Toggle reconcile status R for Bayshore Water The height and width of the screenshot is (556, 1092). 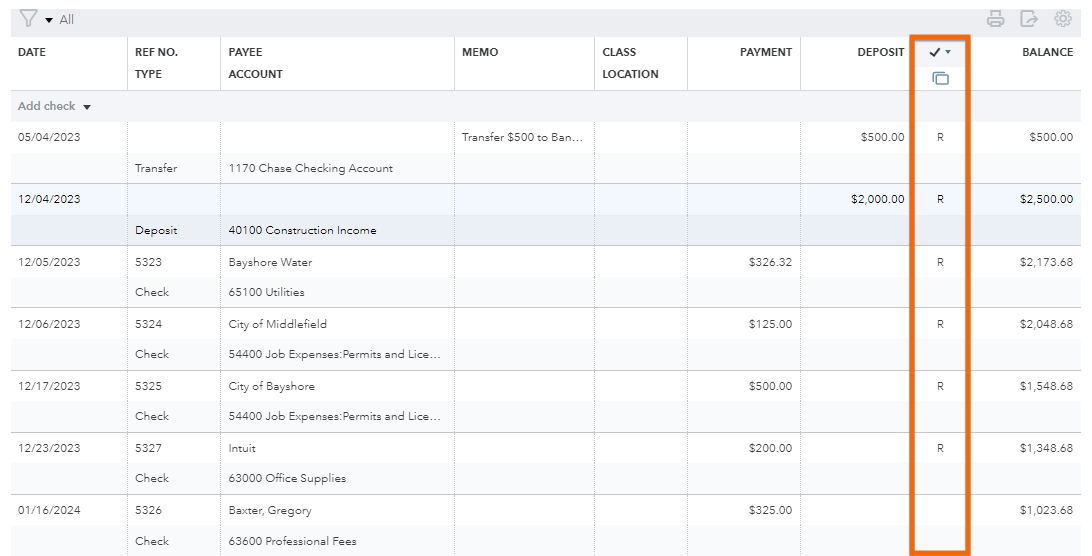940,263
